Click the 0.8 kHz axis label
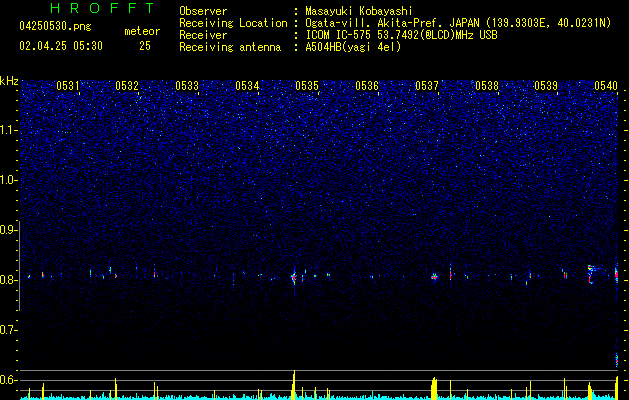This screenshot has height=400, width=629. pyautogui.click(x=9, y=280)
